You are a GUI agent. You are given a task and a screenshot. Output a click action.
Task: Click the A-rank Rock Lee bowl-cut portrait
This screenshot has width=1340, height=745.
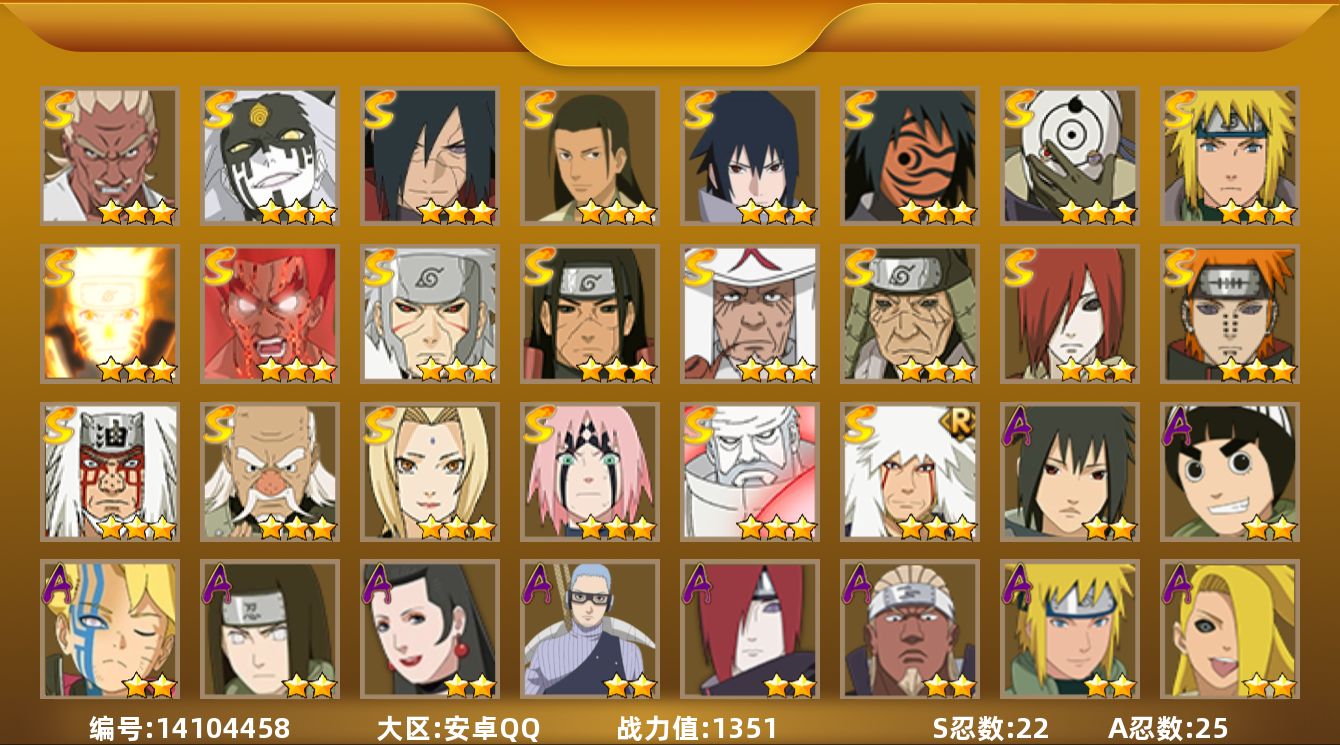pyautogui.click(x=1230, y=472)
